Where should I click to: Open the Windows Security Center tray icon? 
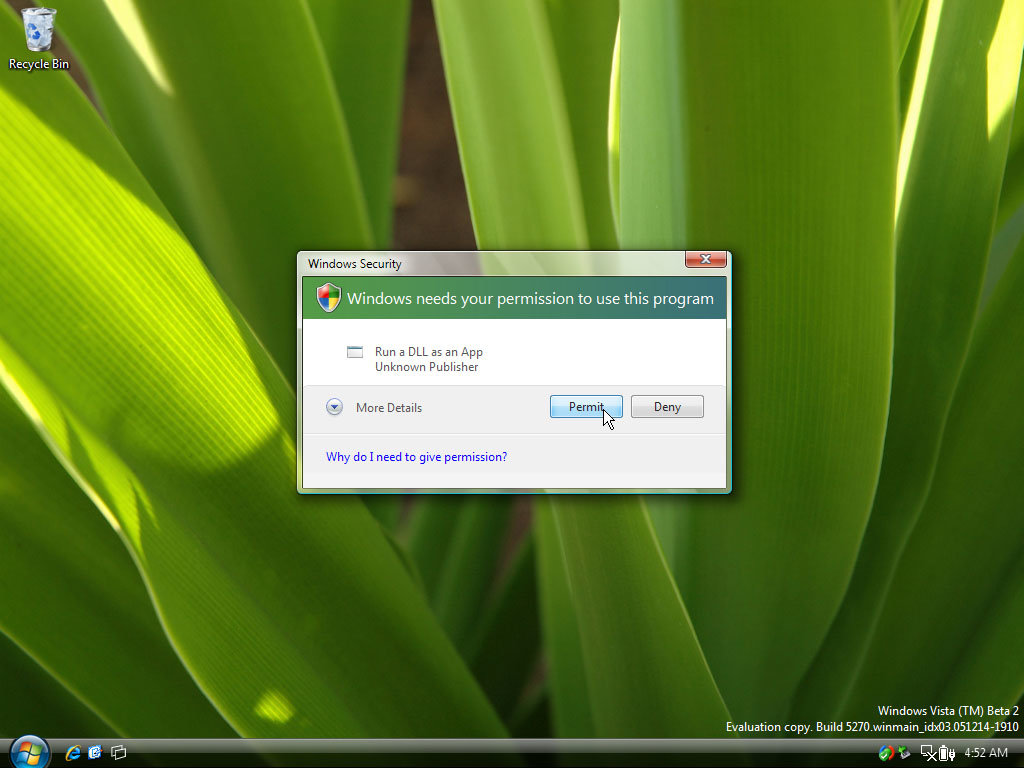coord(886,753)
